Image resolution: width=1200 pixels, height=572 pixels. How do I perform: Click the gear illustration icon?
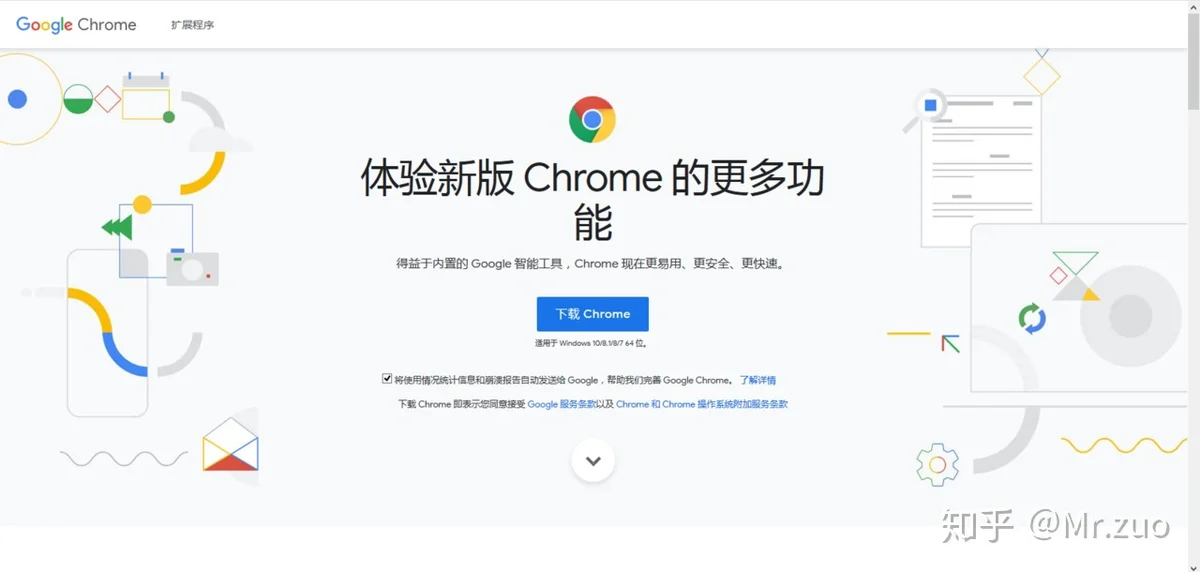point(937,465)
